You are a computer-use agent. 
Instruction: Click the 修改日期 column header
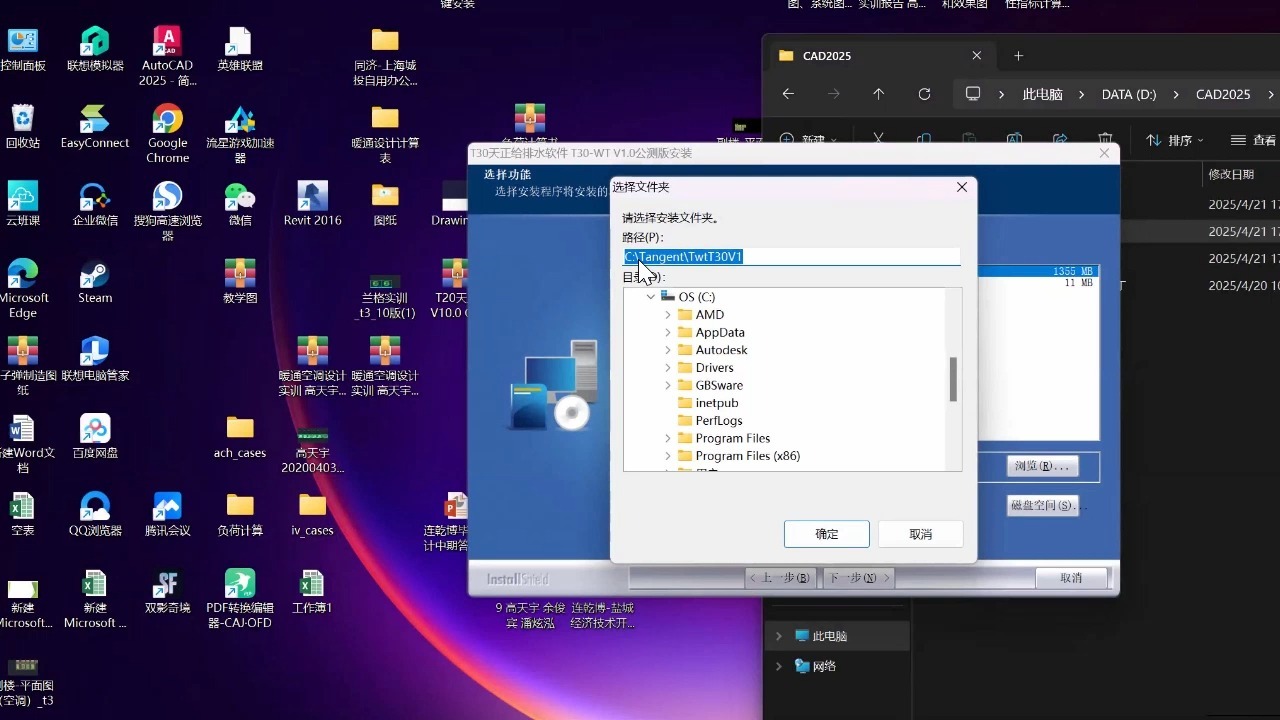(1231, 174)
